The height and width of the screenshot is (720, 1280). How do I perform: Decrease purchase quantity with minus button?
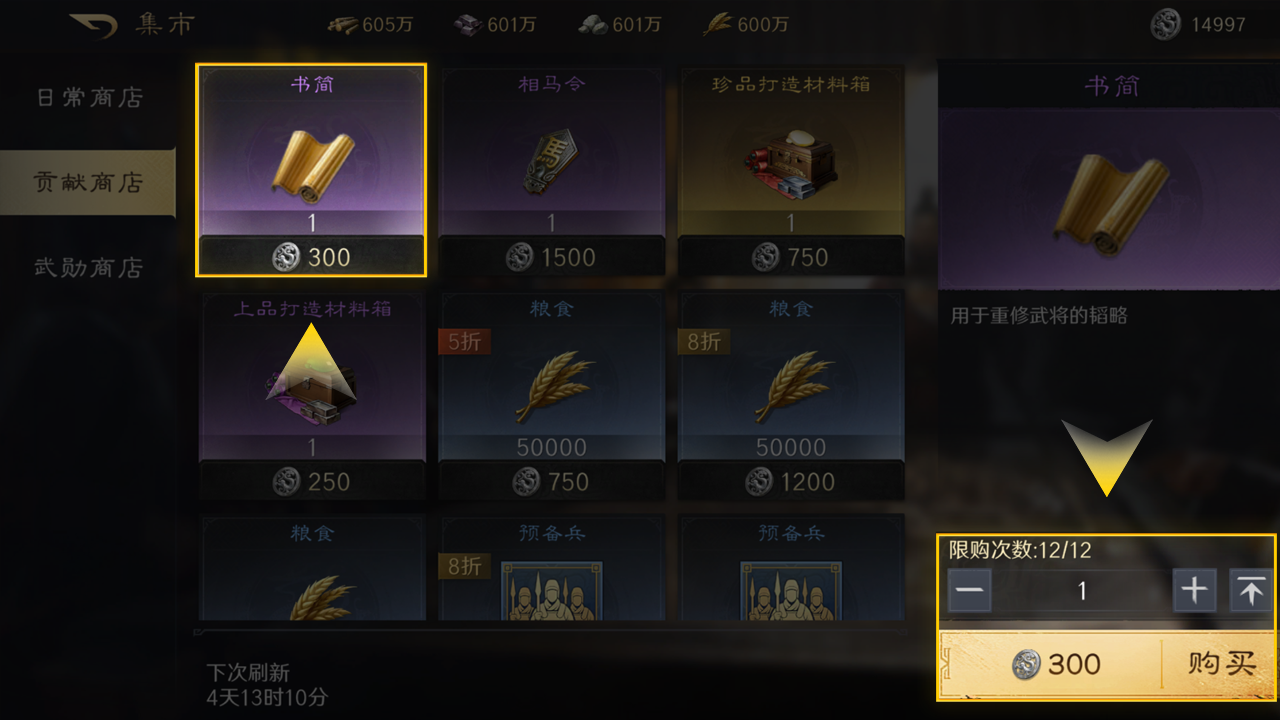969,591
